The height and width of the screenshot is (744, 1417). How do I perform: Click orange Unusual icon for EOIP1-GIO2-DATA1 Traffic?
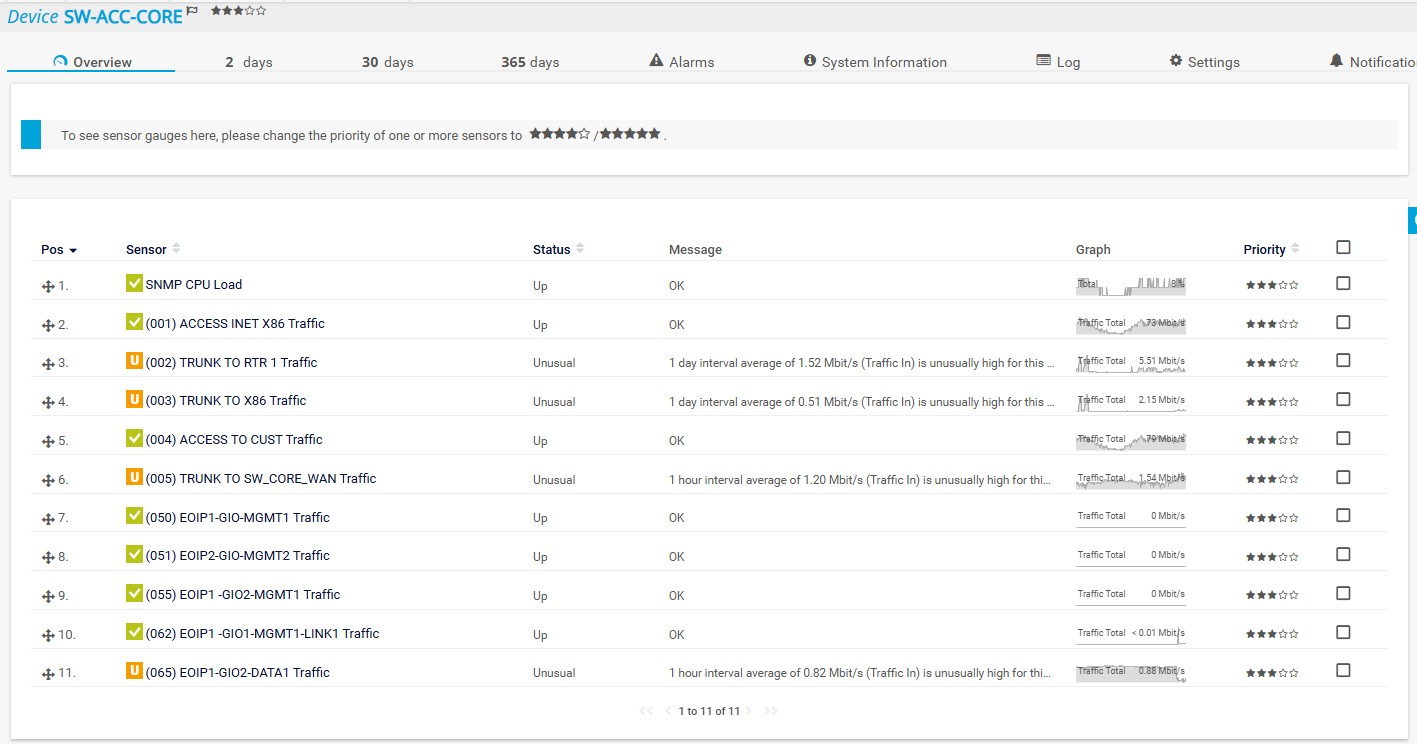pos(134,672)
